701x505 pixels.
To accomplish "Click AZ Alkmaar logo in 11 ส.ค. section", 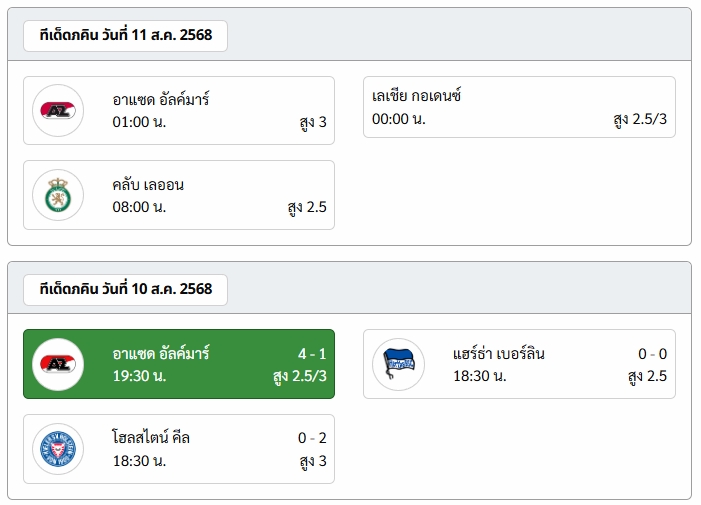I will point(58,110).
